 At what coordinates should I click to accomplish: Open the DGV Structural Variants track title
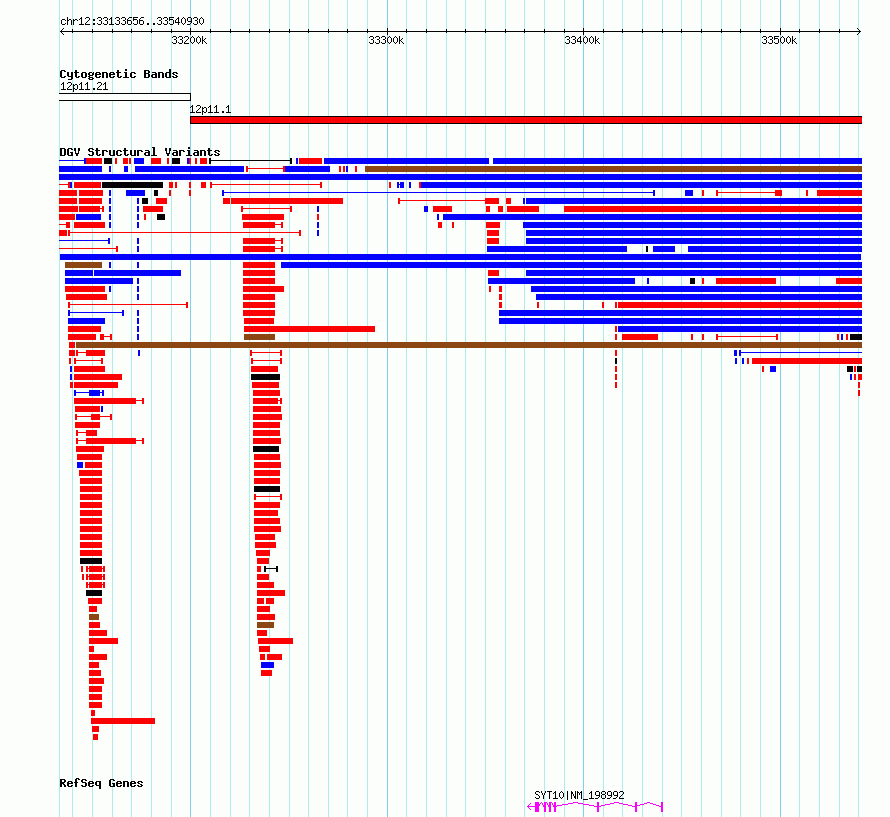pos(140,152)
